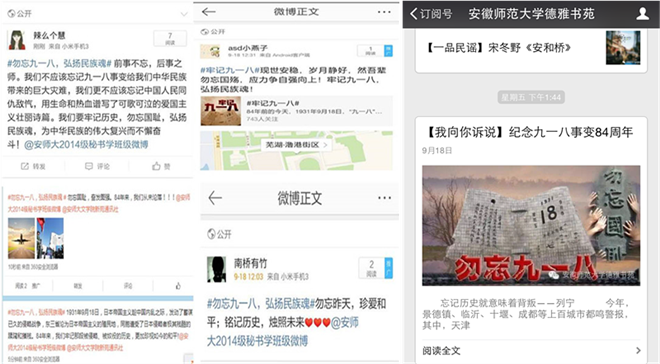The image size is (660, 364).
Task: Open 辣么个慧 avatar
Action: pyautogui.click(x=17, y=40)
